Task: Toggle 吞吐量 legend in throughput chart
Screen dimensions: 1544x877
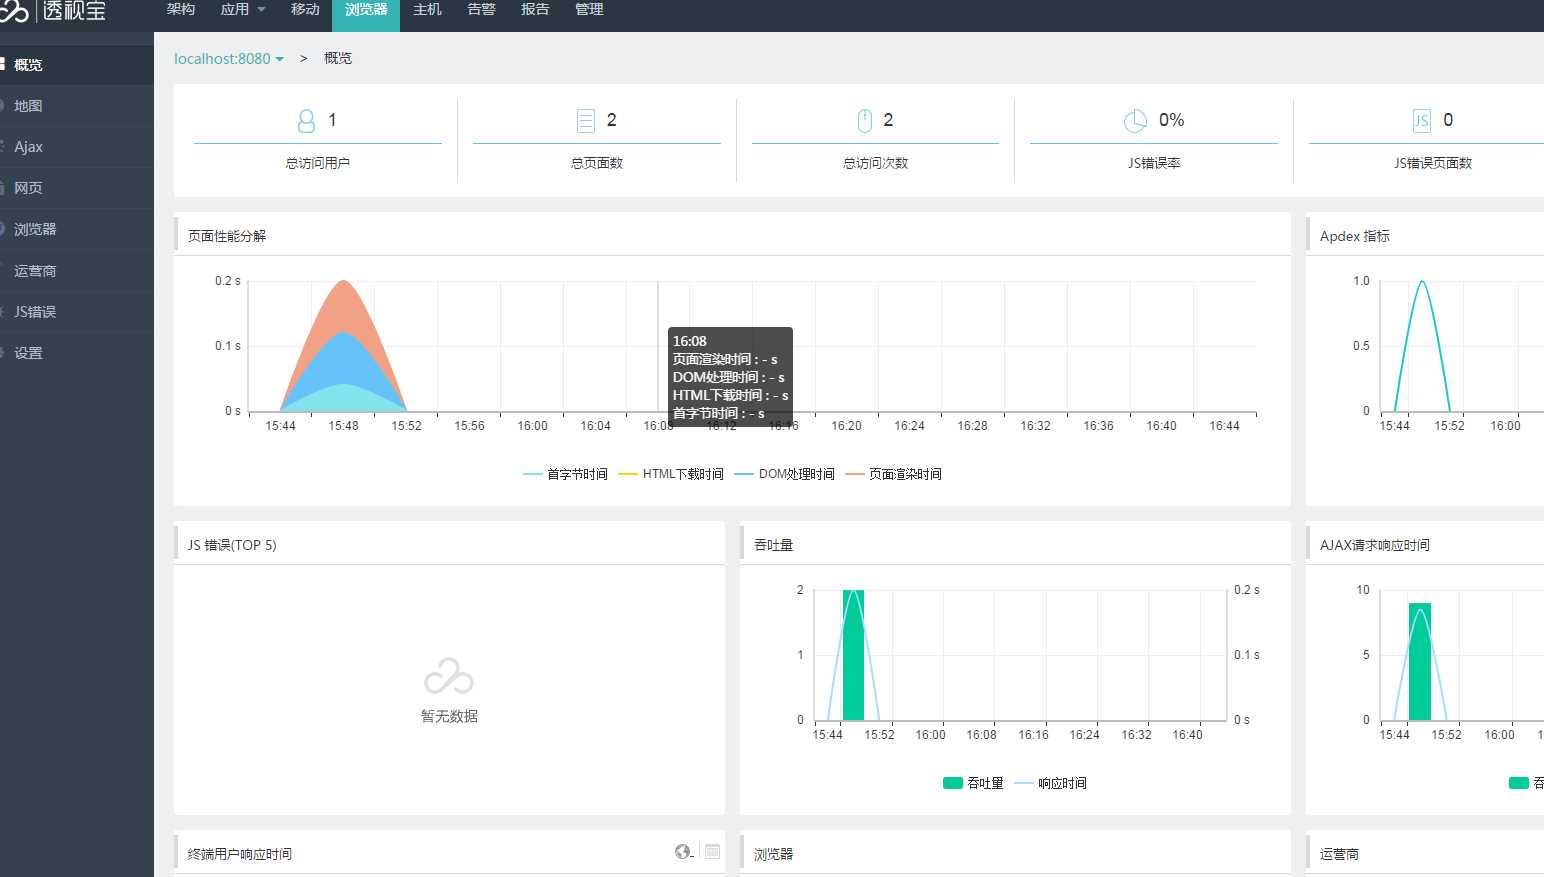Action: click(973, 783)
